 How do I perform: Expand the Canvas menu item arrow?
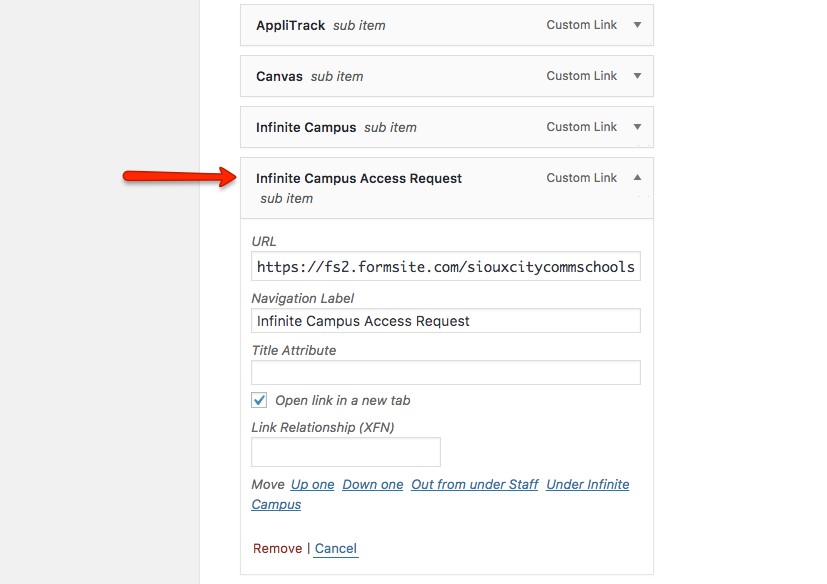coord(637,76)
